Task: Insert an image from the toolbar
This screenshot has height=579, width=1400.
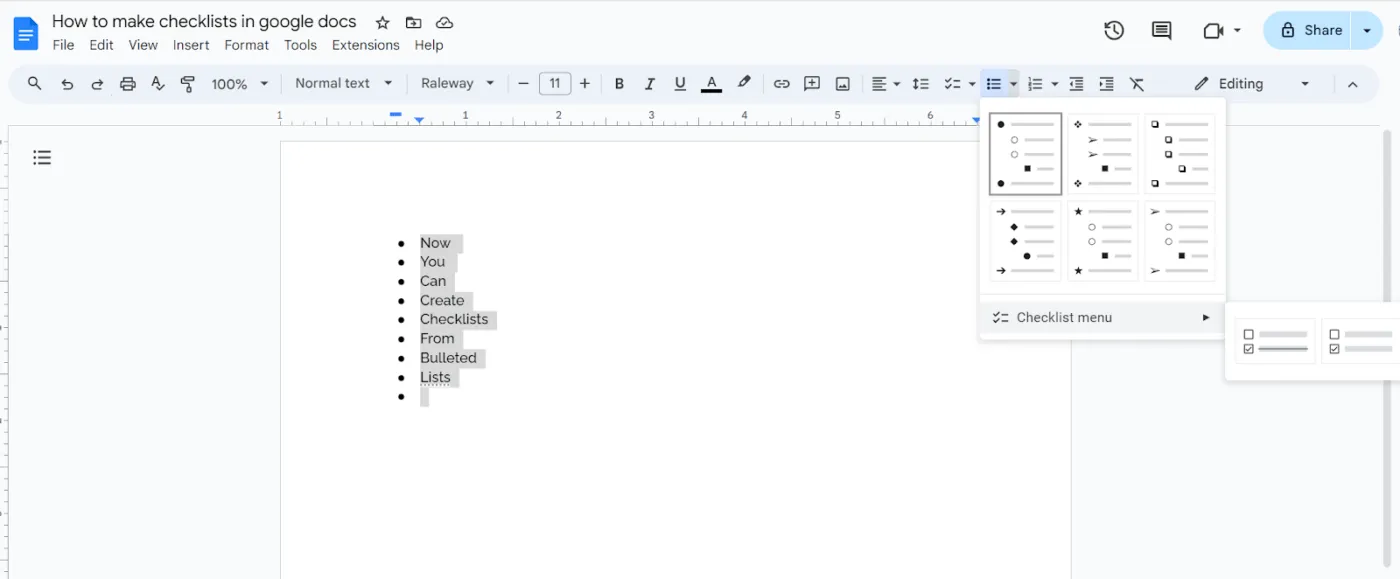Action: [x=842, y=83]
